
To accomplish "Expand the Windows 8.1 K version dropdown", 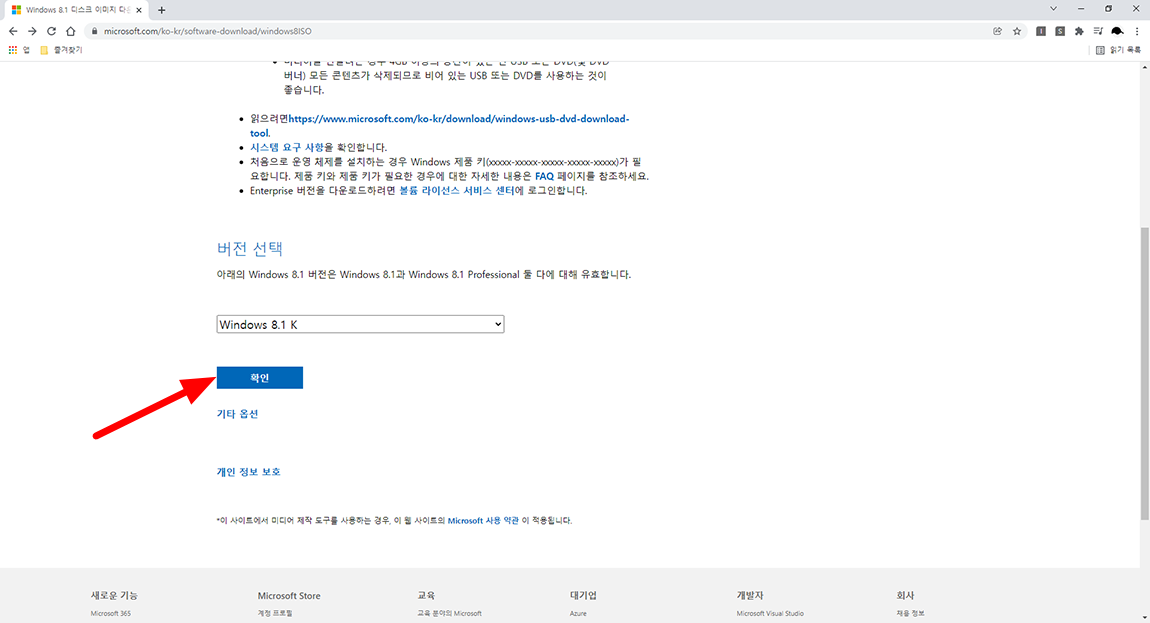I will click(x=360, y=324).
